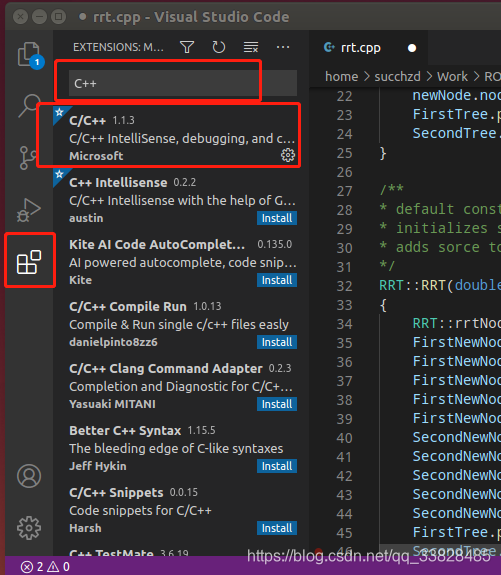Image resolution: width=501 pixels, height=575 pixels.
Task: Open the Manage gear at the activity bar bottom
Action: 29,528
